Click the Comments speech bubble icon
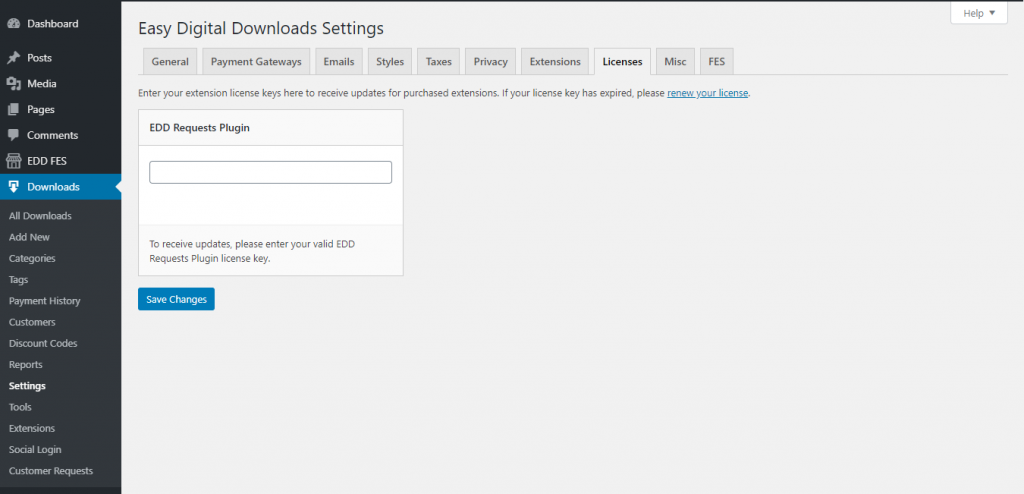Viewport: 1024px width, 494px height. coord(13,135)
